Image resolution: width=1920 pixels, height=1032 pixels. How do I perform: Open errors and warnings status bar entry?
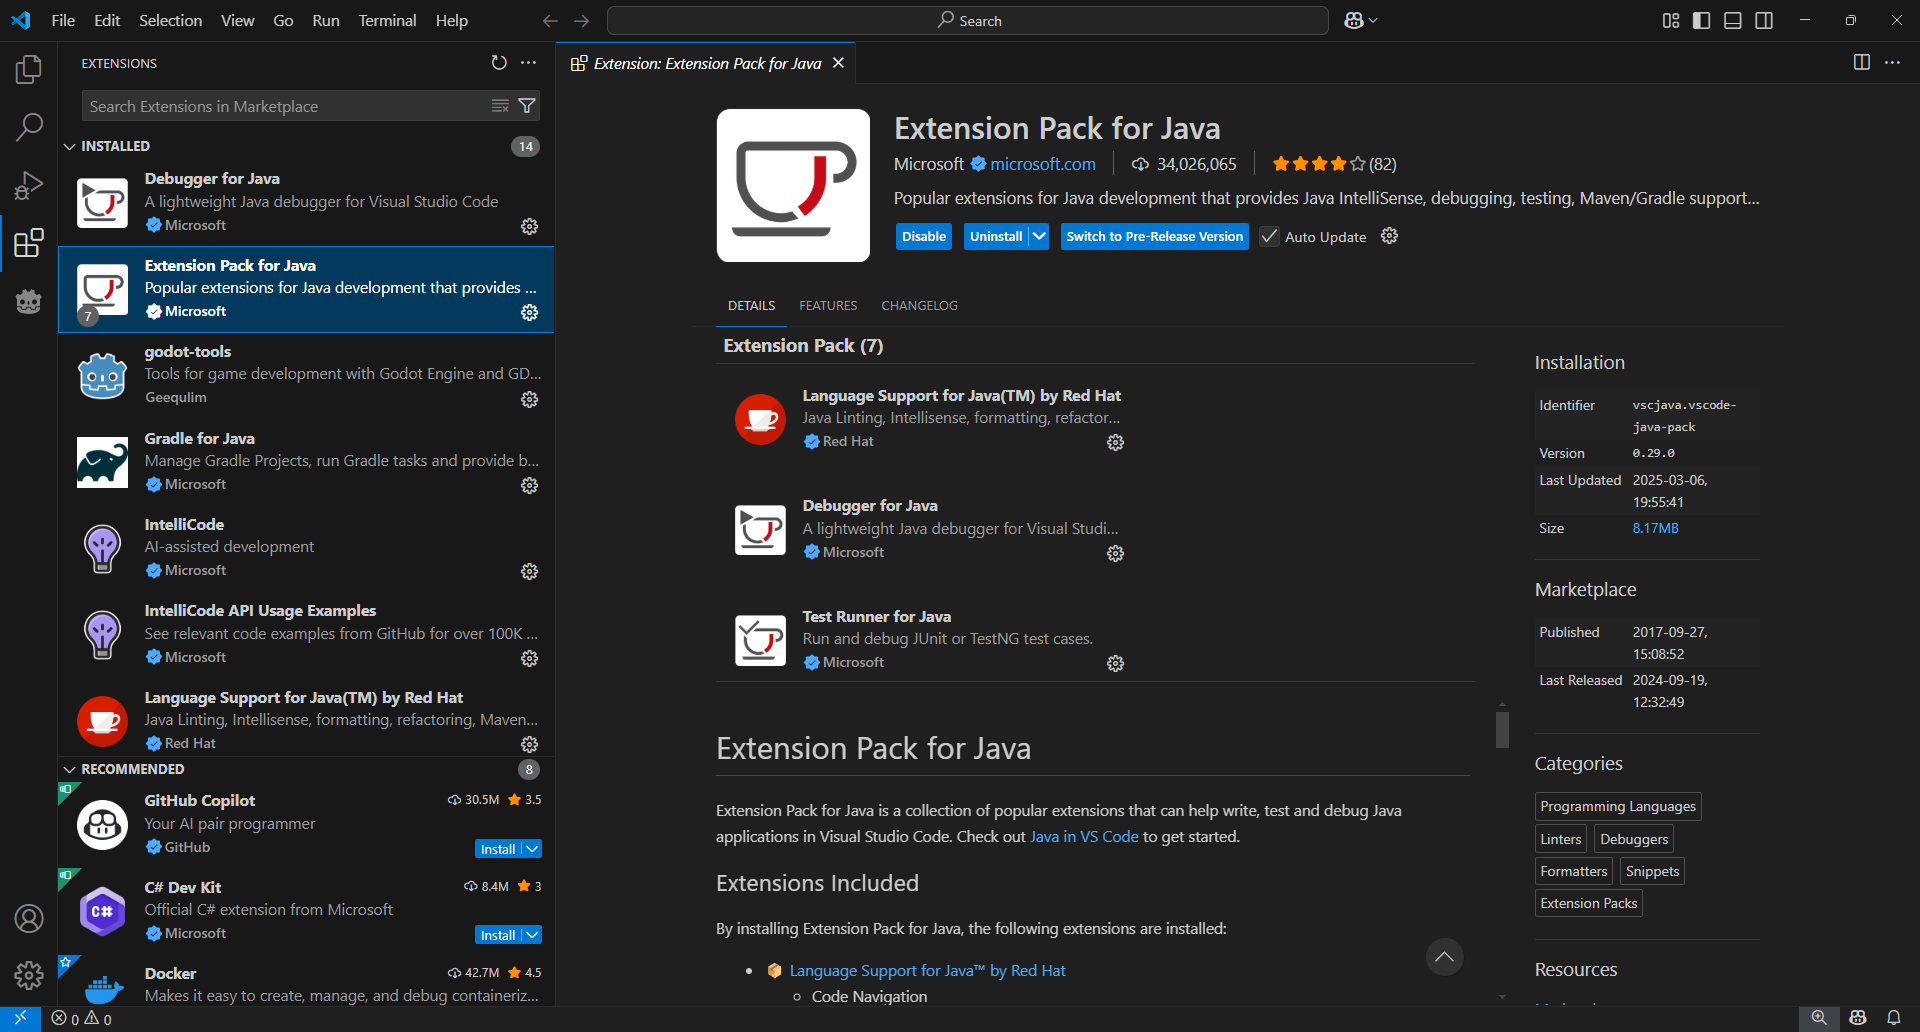82,1018
